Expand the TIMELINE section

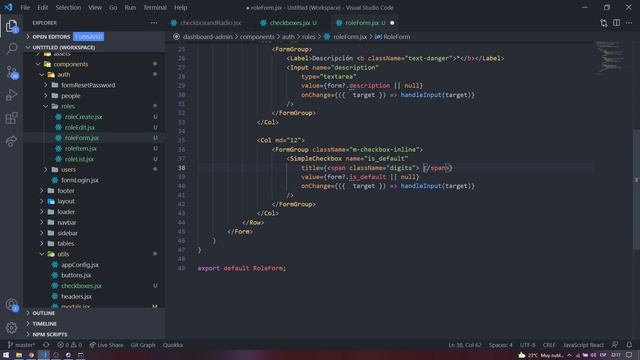pos(44,324)
